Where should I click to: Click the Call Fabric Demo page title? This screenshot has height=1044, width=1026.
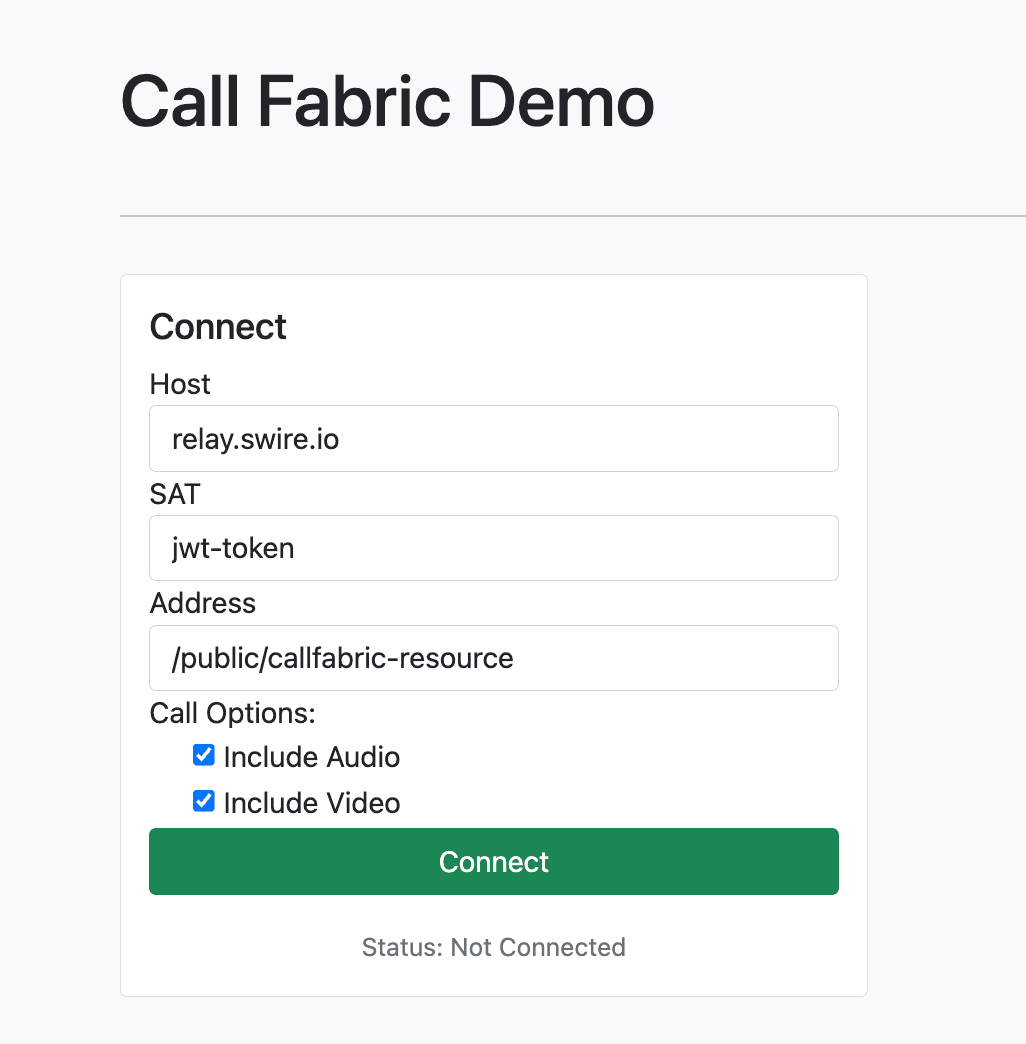tap(386, 100)
